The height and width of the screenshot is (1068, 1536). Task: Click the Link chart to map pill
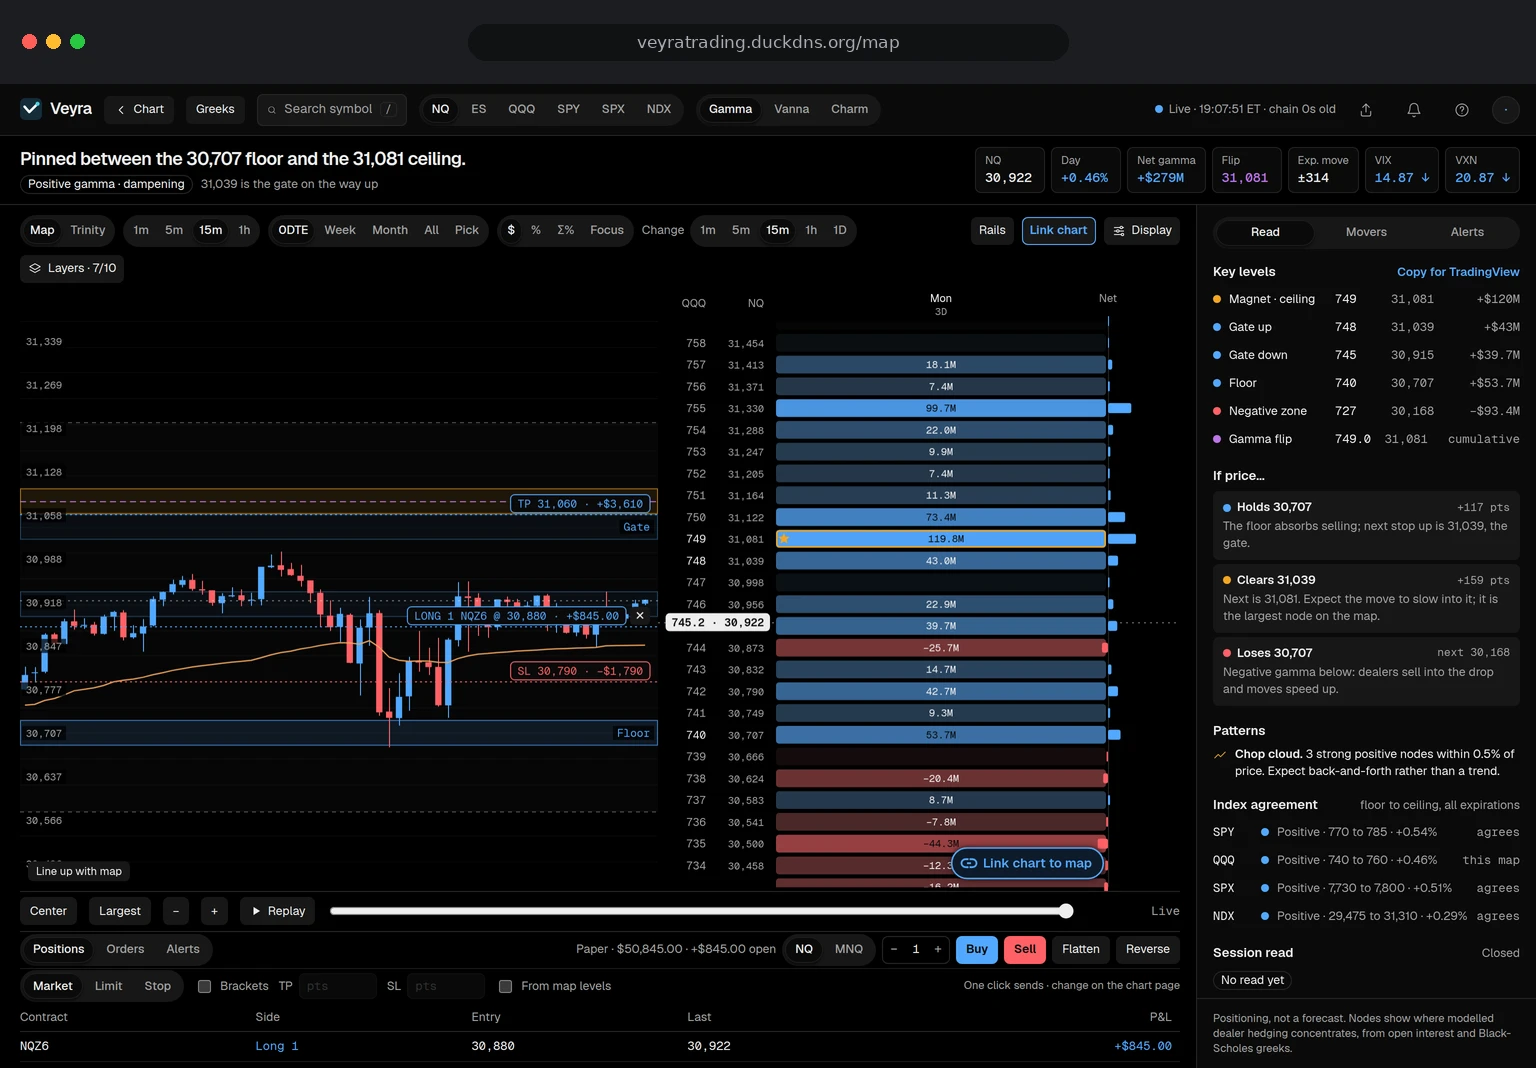(1027, 863)
